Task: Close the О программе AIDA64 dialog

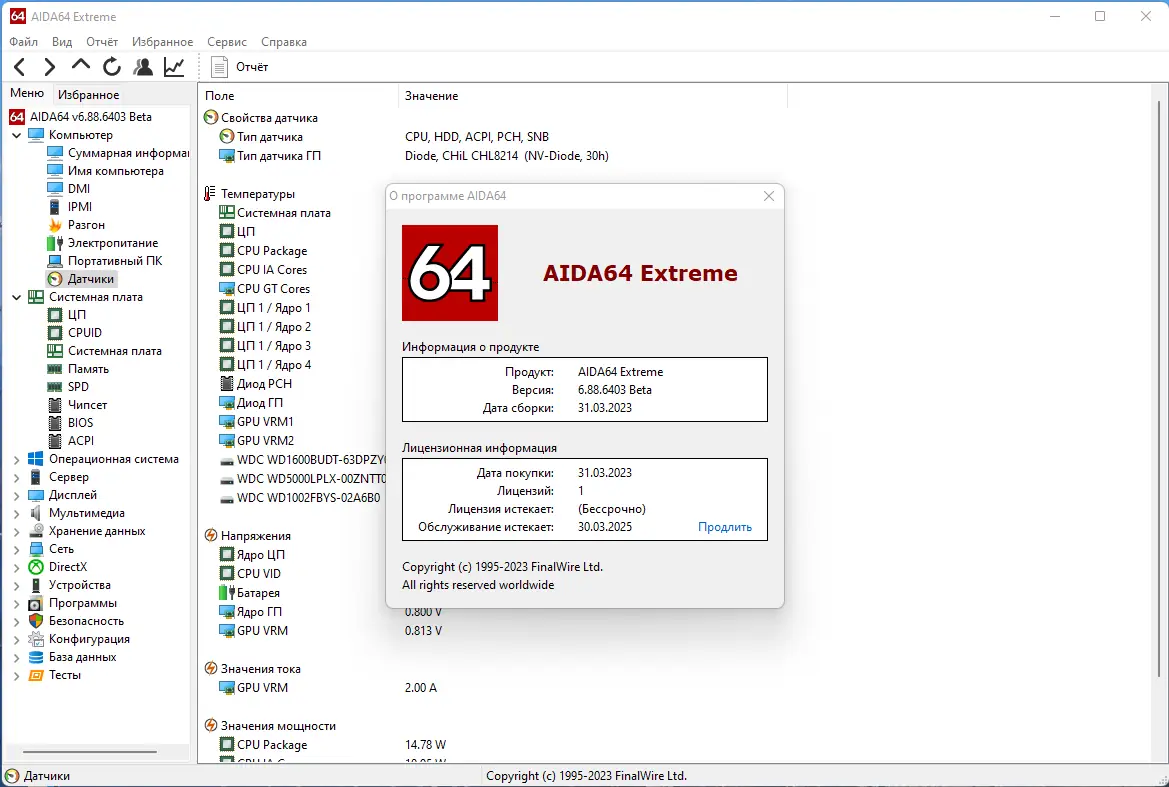Action: (769, 196)
